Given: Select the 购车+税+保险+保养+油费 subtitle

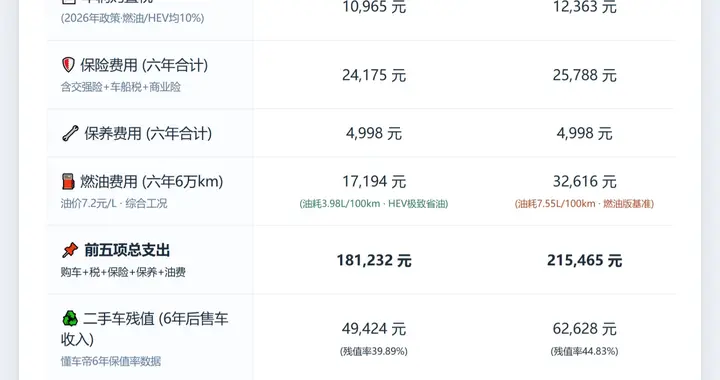Looking at the screenshot, I should pos(123,272).
